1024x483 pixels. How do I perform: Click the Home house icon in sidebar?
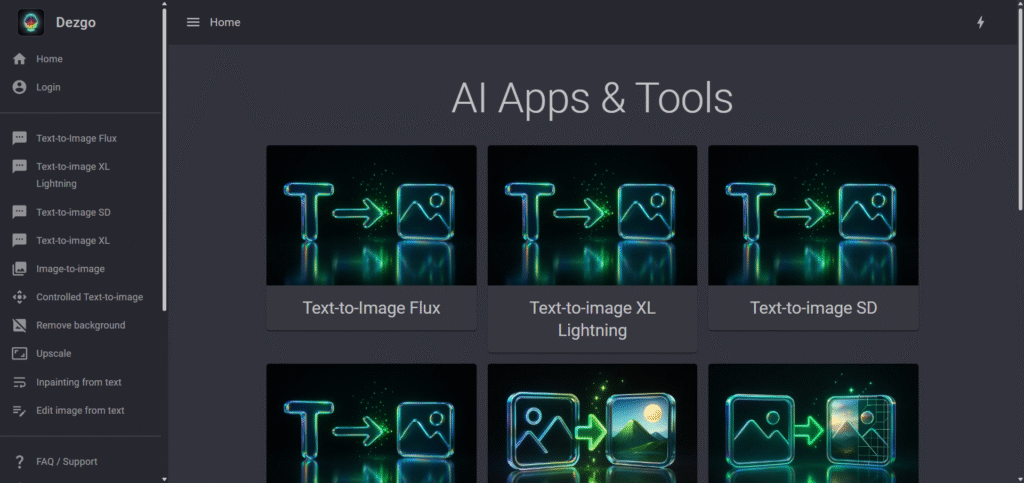coord(20,59)
